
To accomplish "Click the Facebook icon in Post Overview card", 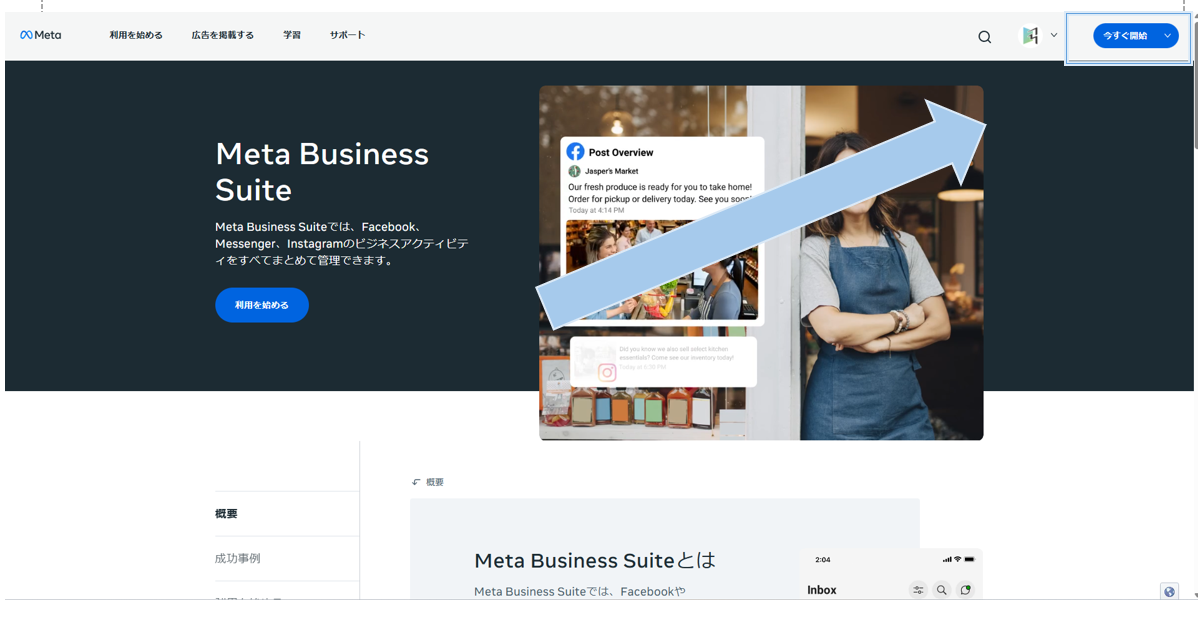I will pyautogui.click(x=575, y=152).
